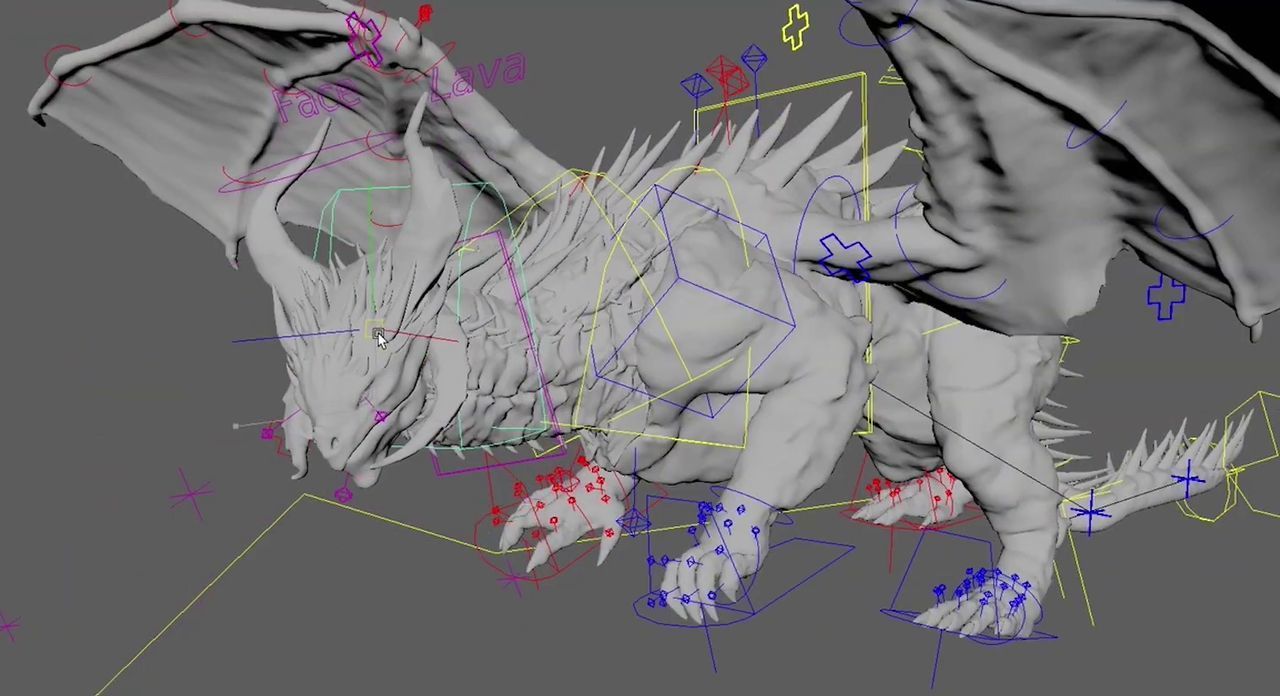This screenshot has width=1280, height=696.
Task: Select the yellow cross control above the dragon's back
Action: 796,27
